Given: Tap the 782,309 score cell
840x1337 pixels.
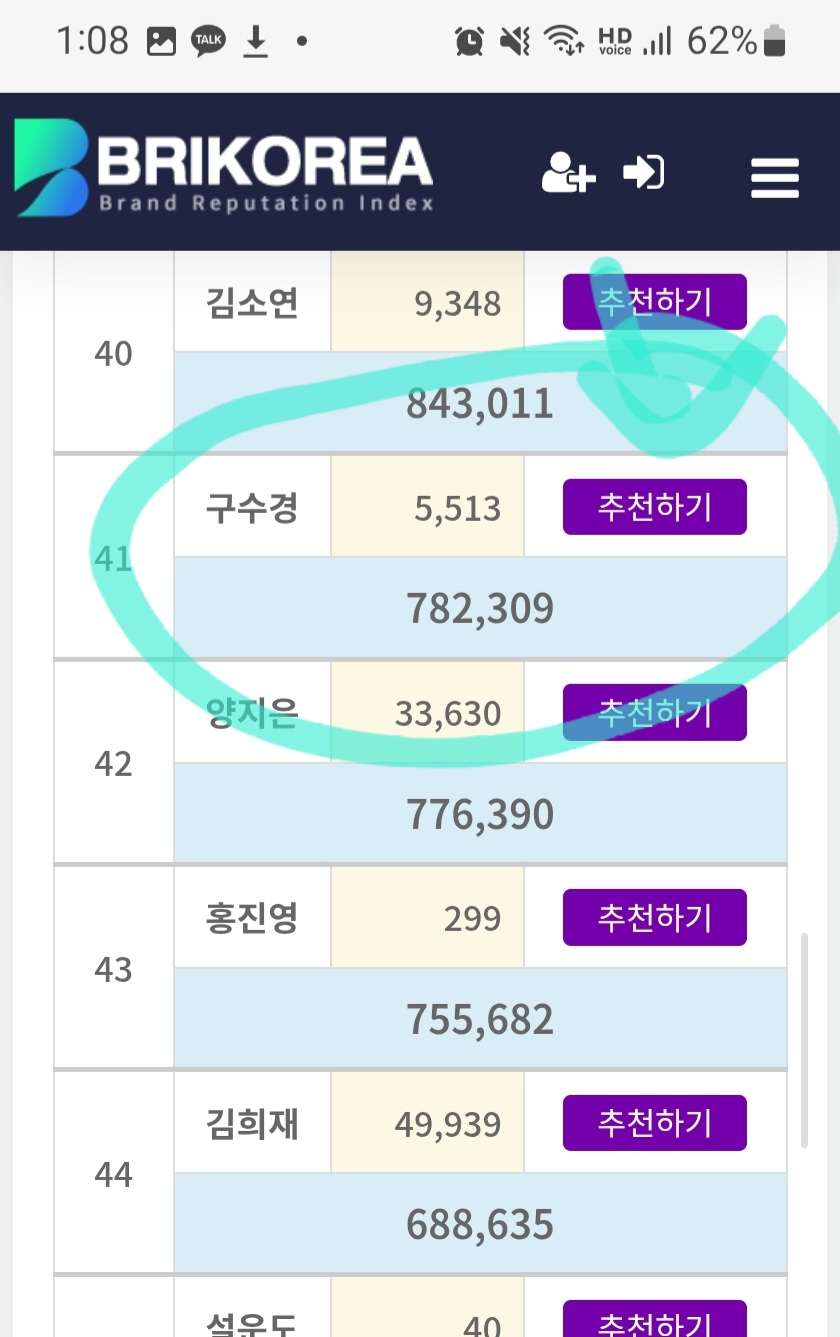Looking at the screenshot, I should 480,608.
